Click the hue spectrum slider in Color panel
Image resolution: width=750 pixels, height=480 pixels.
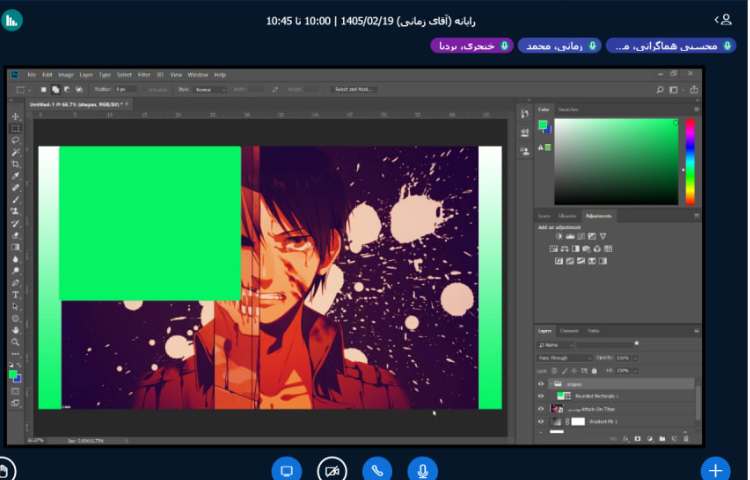click(690, 162)
